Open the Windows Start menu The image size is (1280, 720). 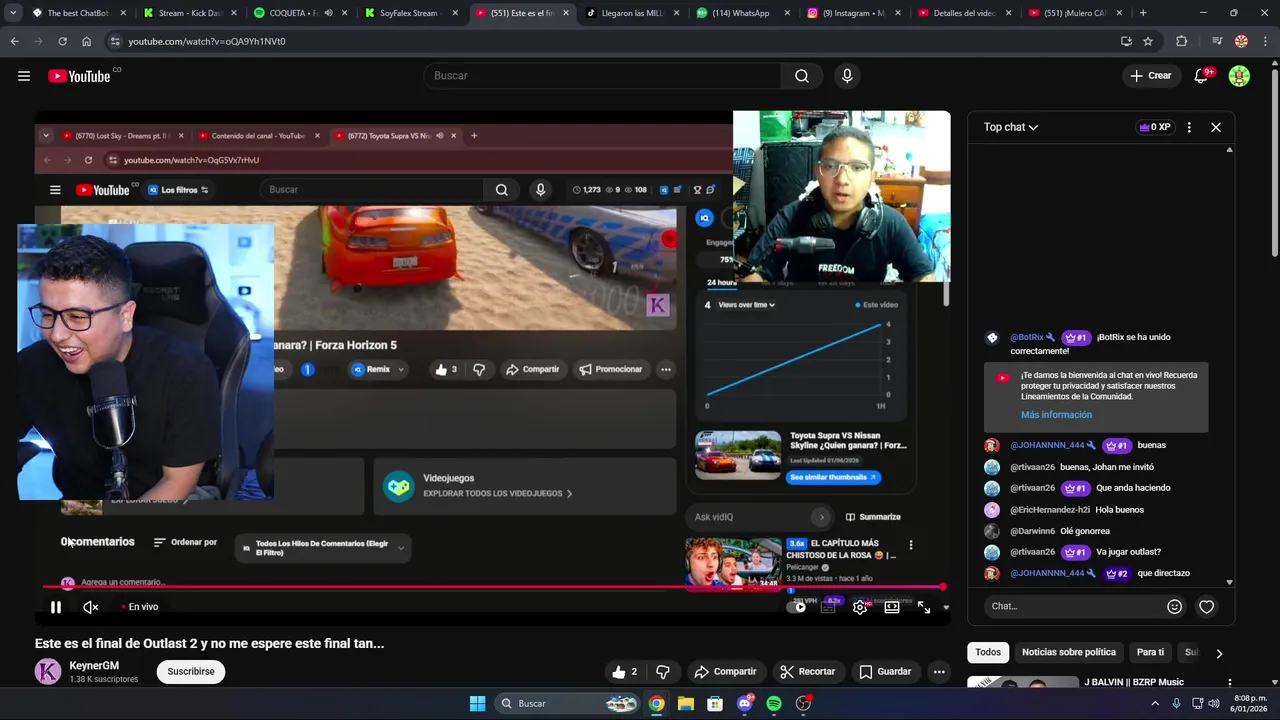coord(477,704)
